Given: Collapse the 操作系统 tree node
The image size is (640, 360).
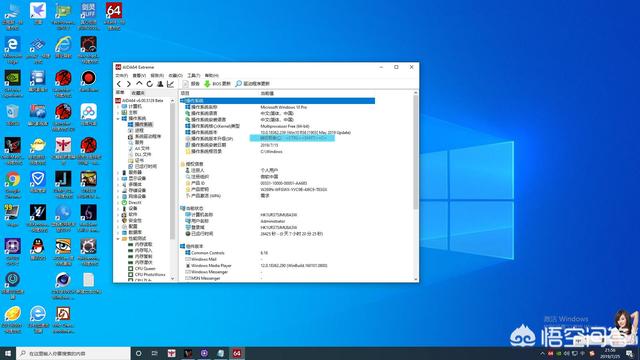Looking at the screenshot, I should (x=118, y=118).
